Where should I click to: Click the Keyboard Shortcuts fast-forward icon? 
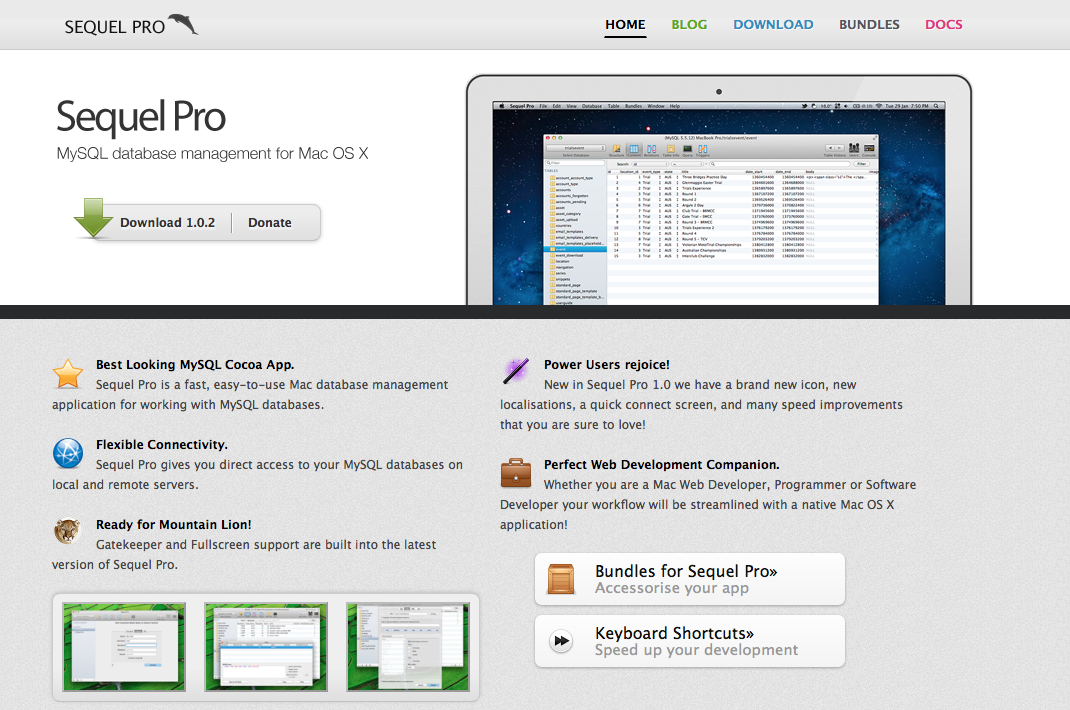tap(561, 641)
